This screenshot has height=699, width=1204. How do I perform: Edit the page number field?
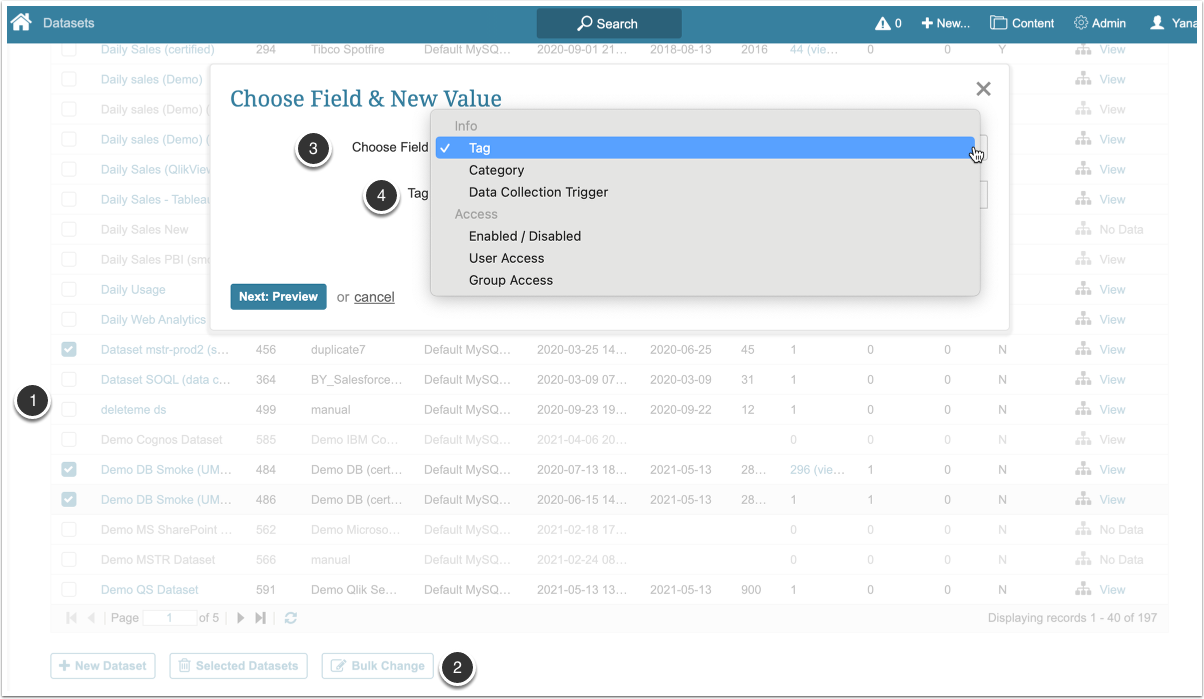pyautogui.click(x=170, y=618)
